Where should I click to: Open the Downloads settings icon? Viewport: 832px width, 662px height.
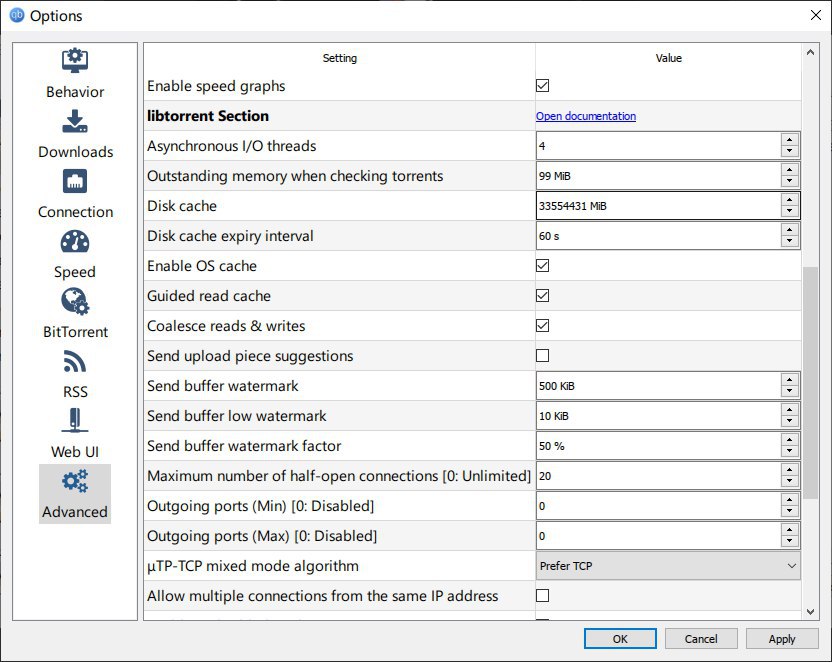tap(75, 121)
